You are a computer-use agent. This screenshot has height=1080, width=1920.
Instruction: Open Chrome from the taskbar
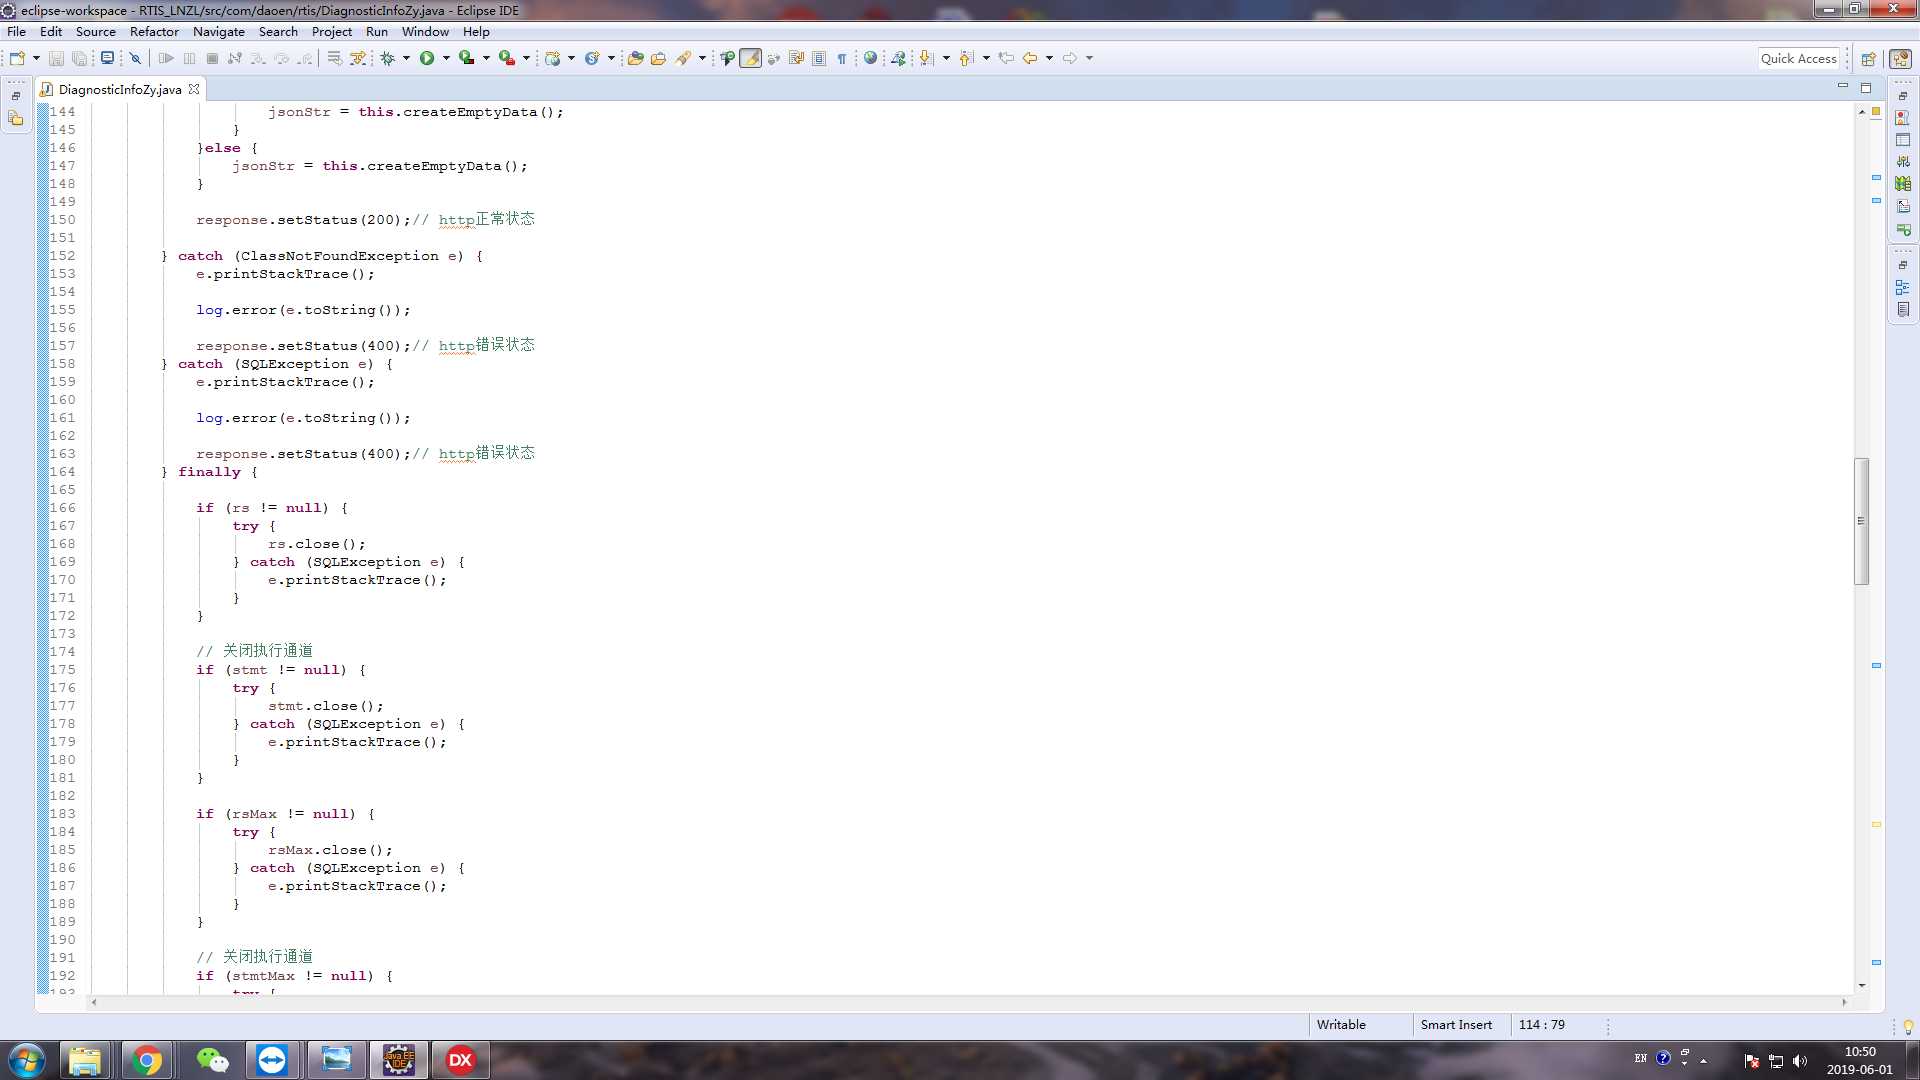click(147, 1060)
